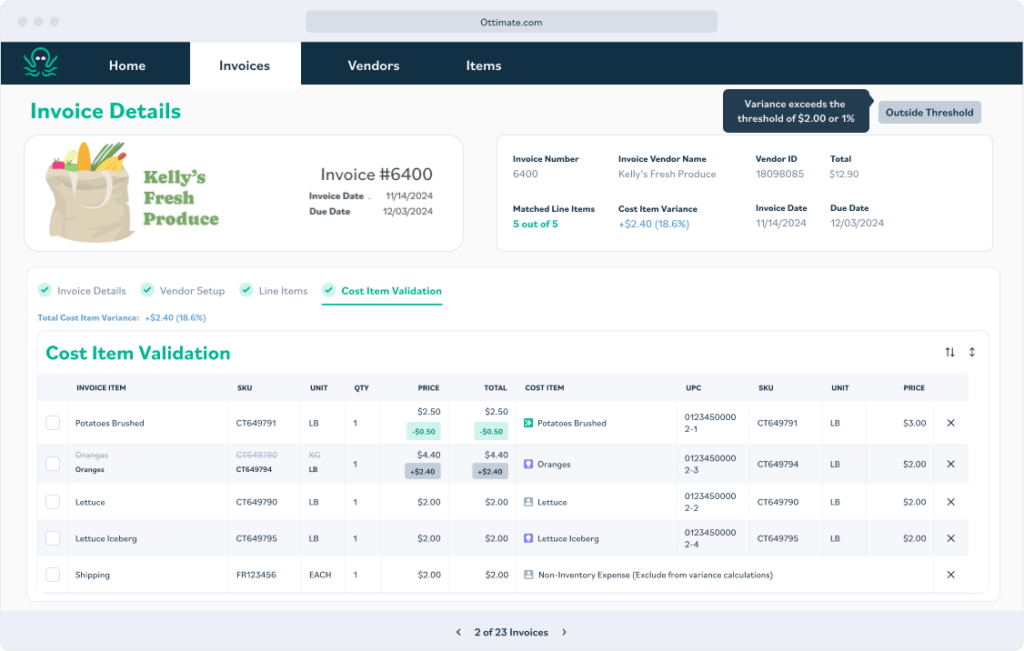Click the purple Lettuce Iceberg cost item icon
Screen dimensions: 1024x651
click(x=528, y=538)
